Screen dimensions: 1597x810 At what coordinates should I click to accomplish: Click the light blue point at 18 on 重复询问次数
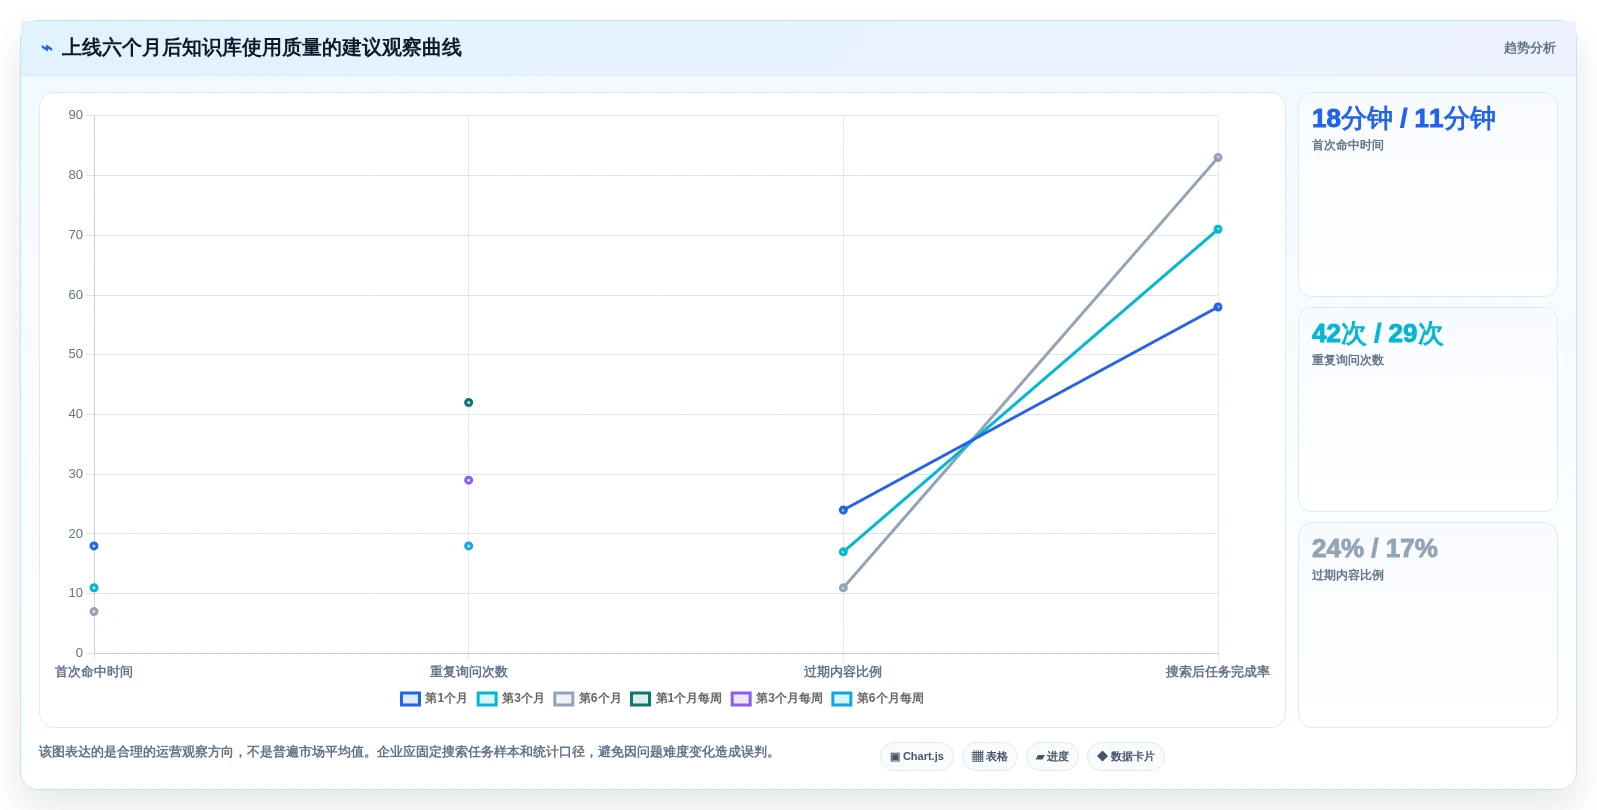point(468,546)
